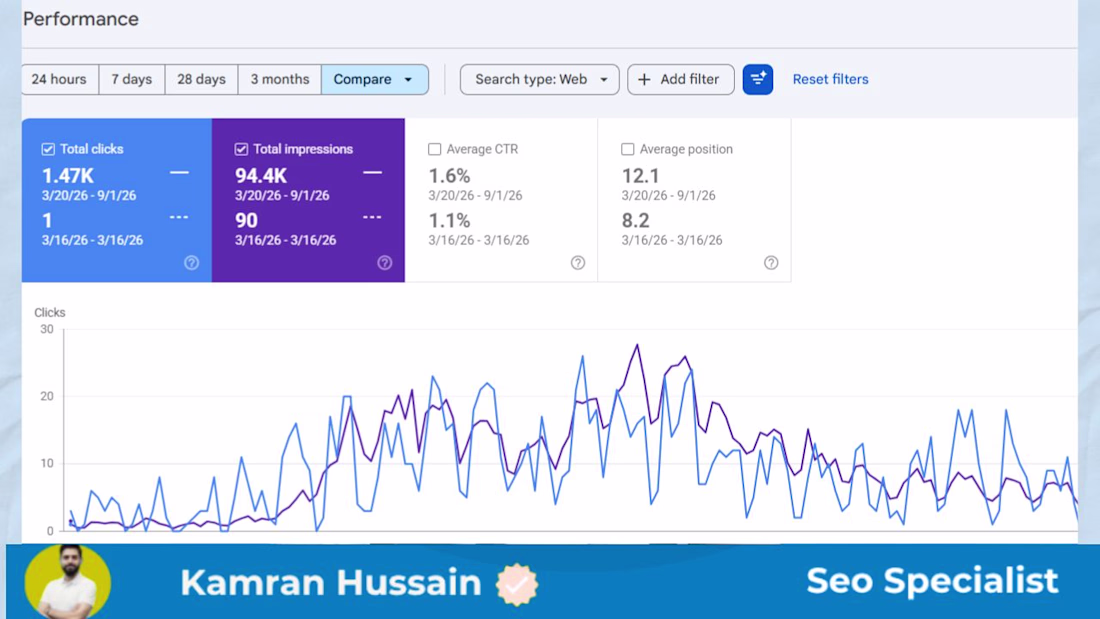Image resolution: width=1100 pixels, height=619 pixels.
Task: Click the Performance heading
Action: point(81,19)
